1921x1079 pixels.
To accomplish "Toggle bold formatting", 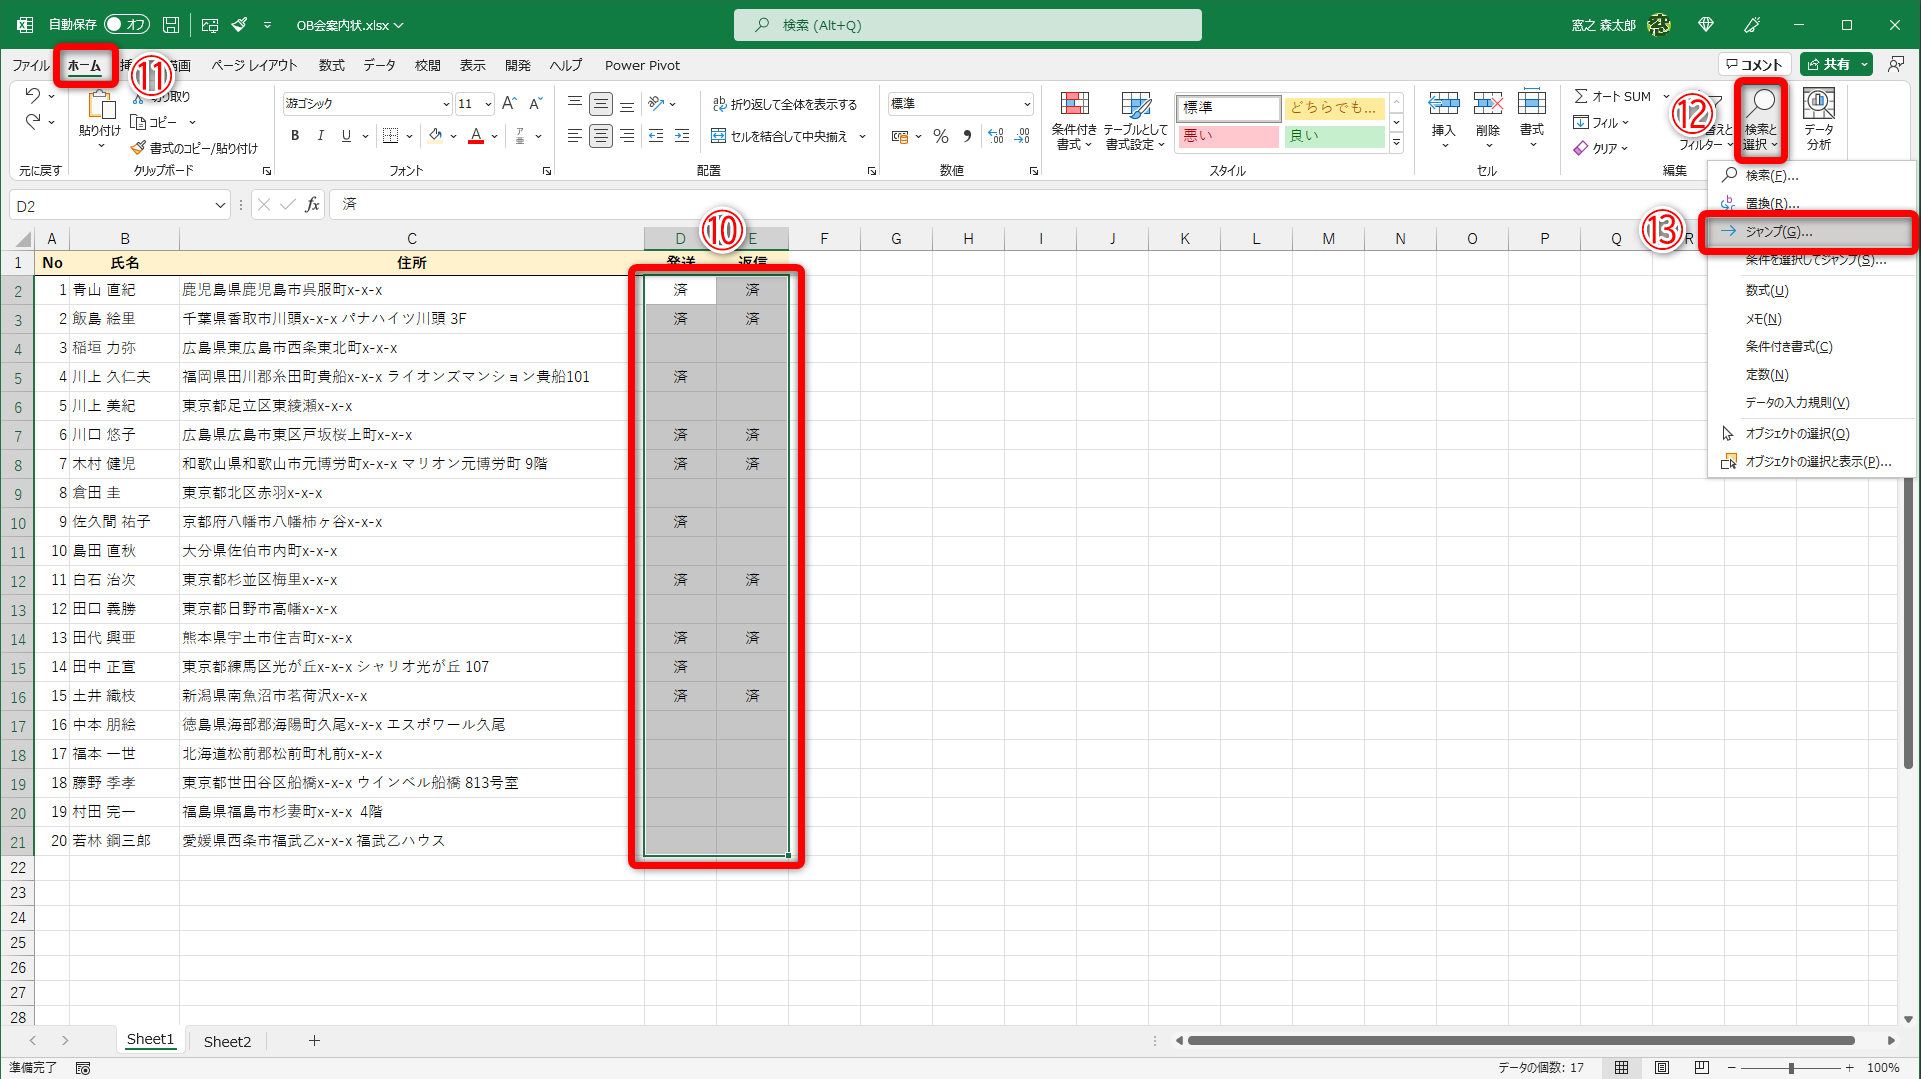I will [294, 136].
